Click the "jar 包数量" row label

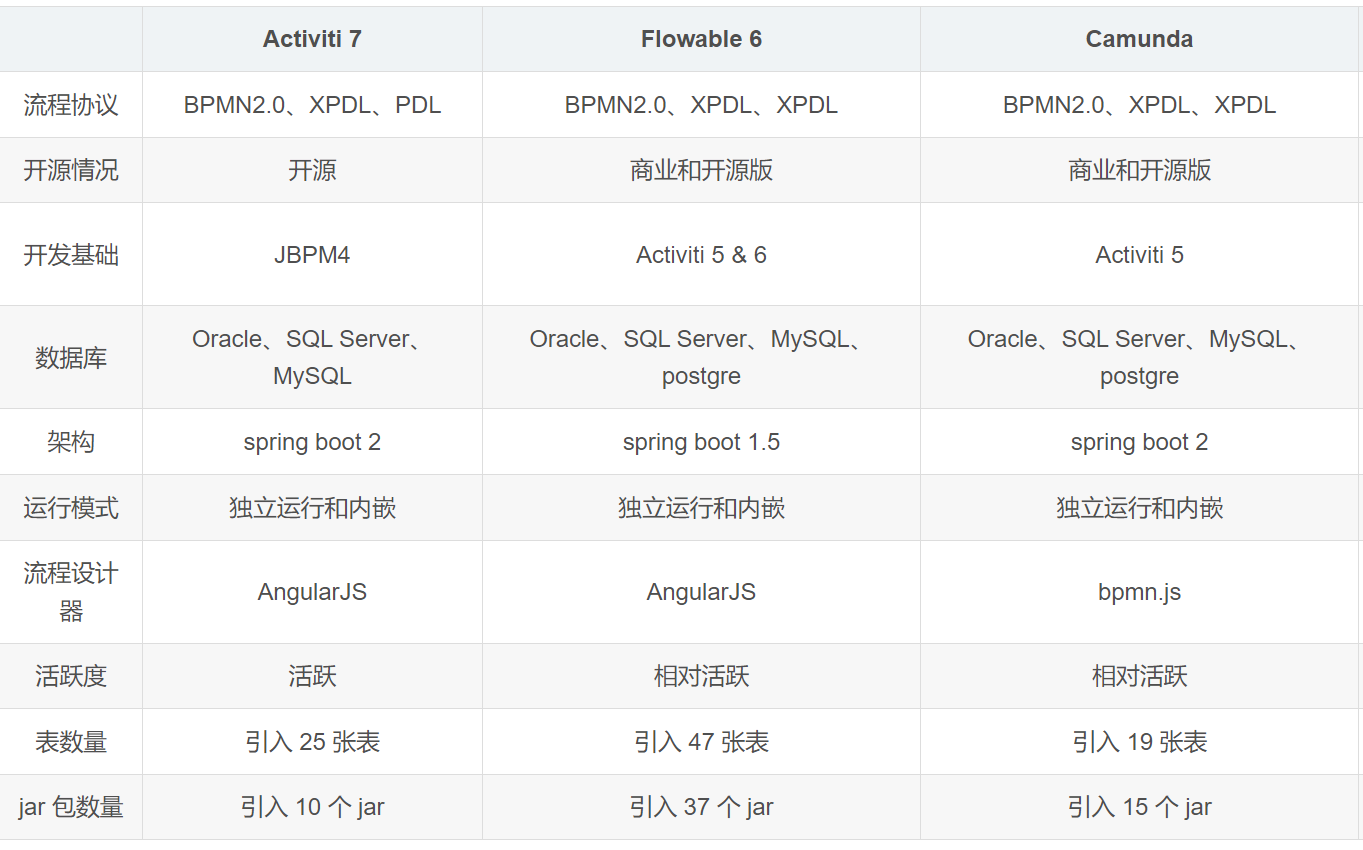click(71, 807)
